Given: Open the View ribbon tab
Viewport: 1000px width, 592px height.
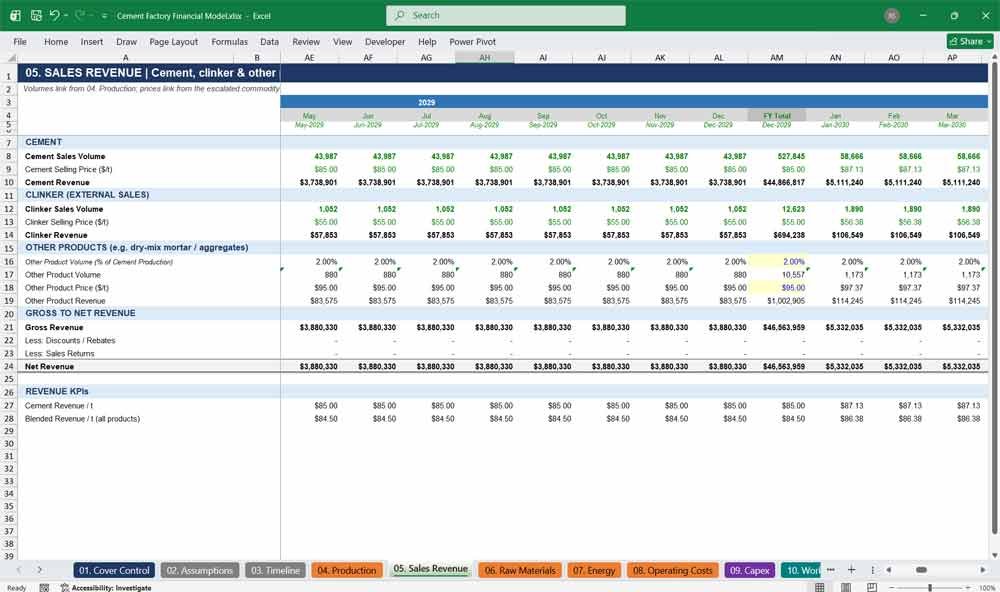Looking at the screenshot, I should 342,41.
